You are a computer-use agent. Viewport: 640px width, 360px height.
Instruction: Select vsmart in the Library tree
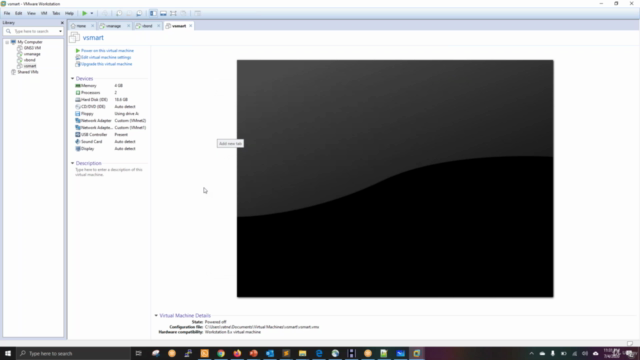pyautogui.click(x=30, y=66)
